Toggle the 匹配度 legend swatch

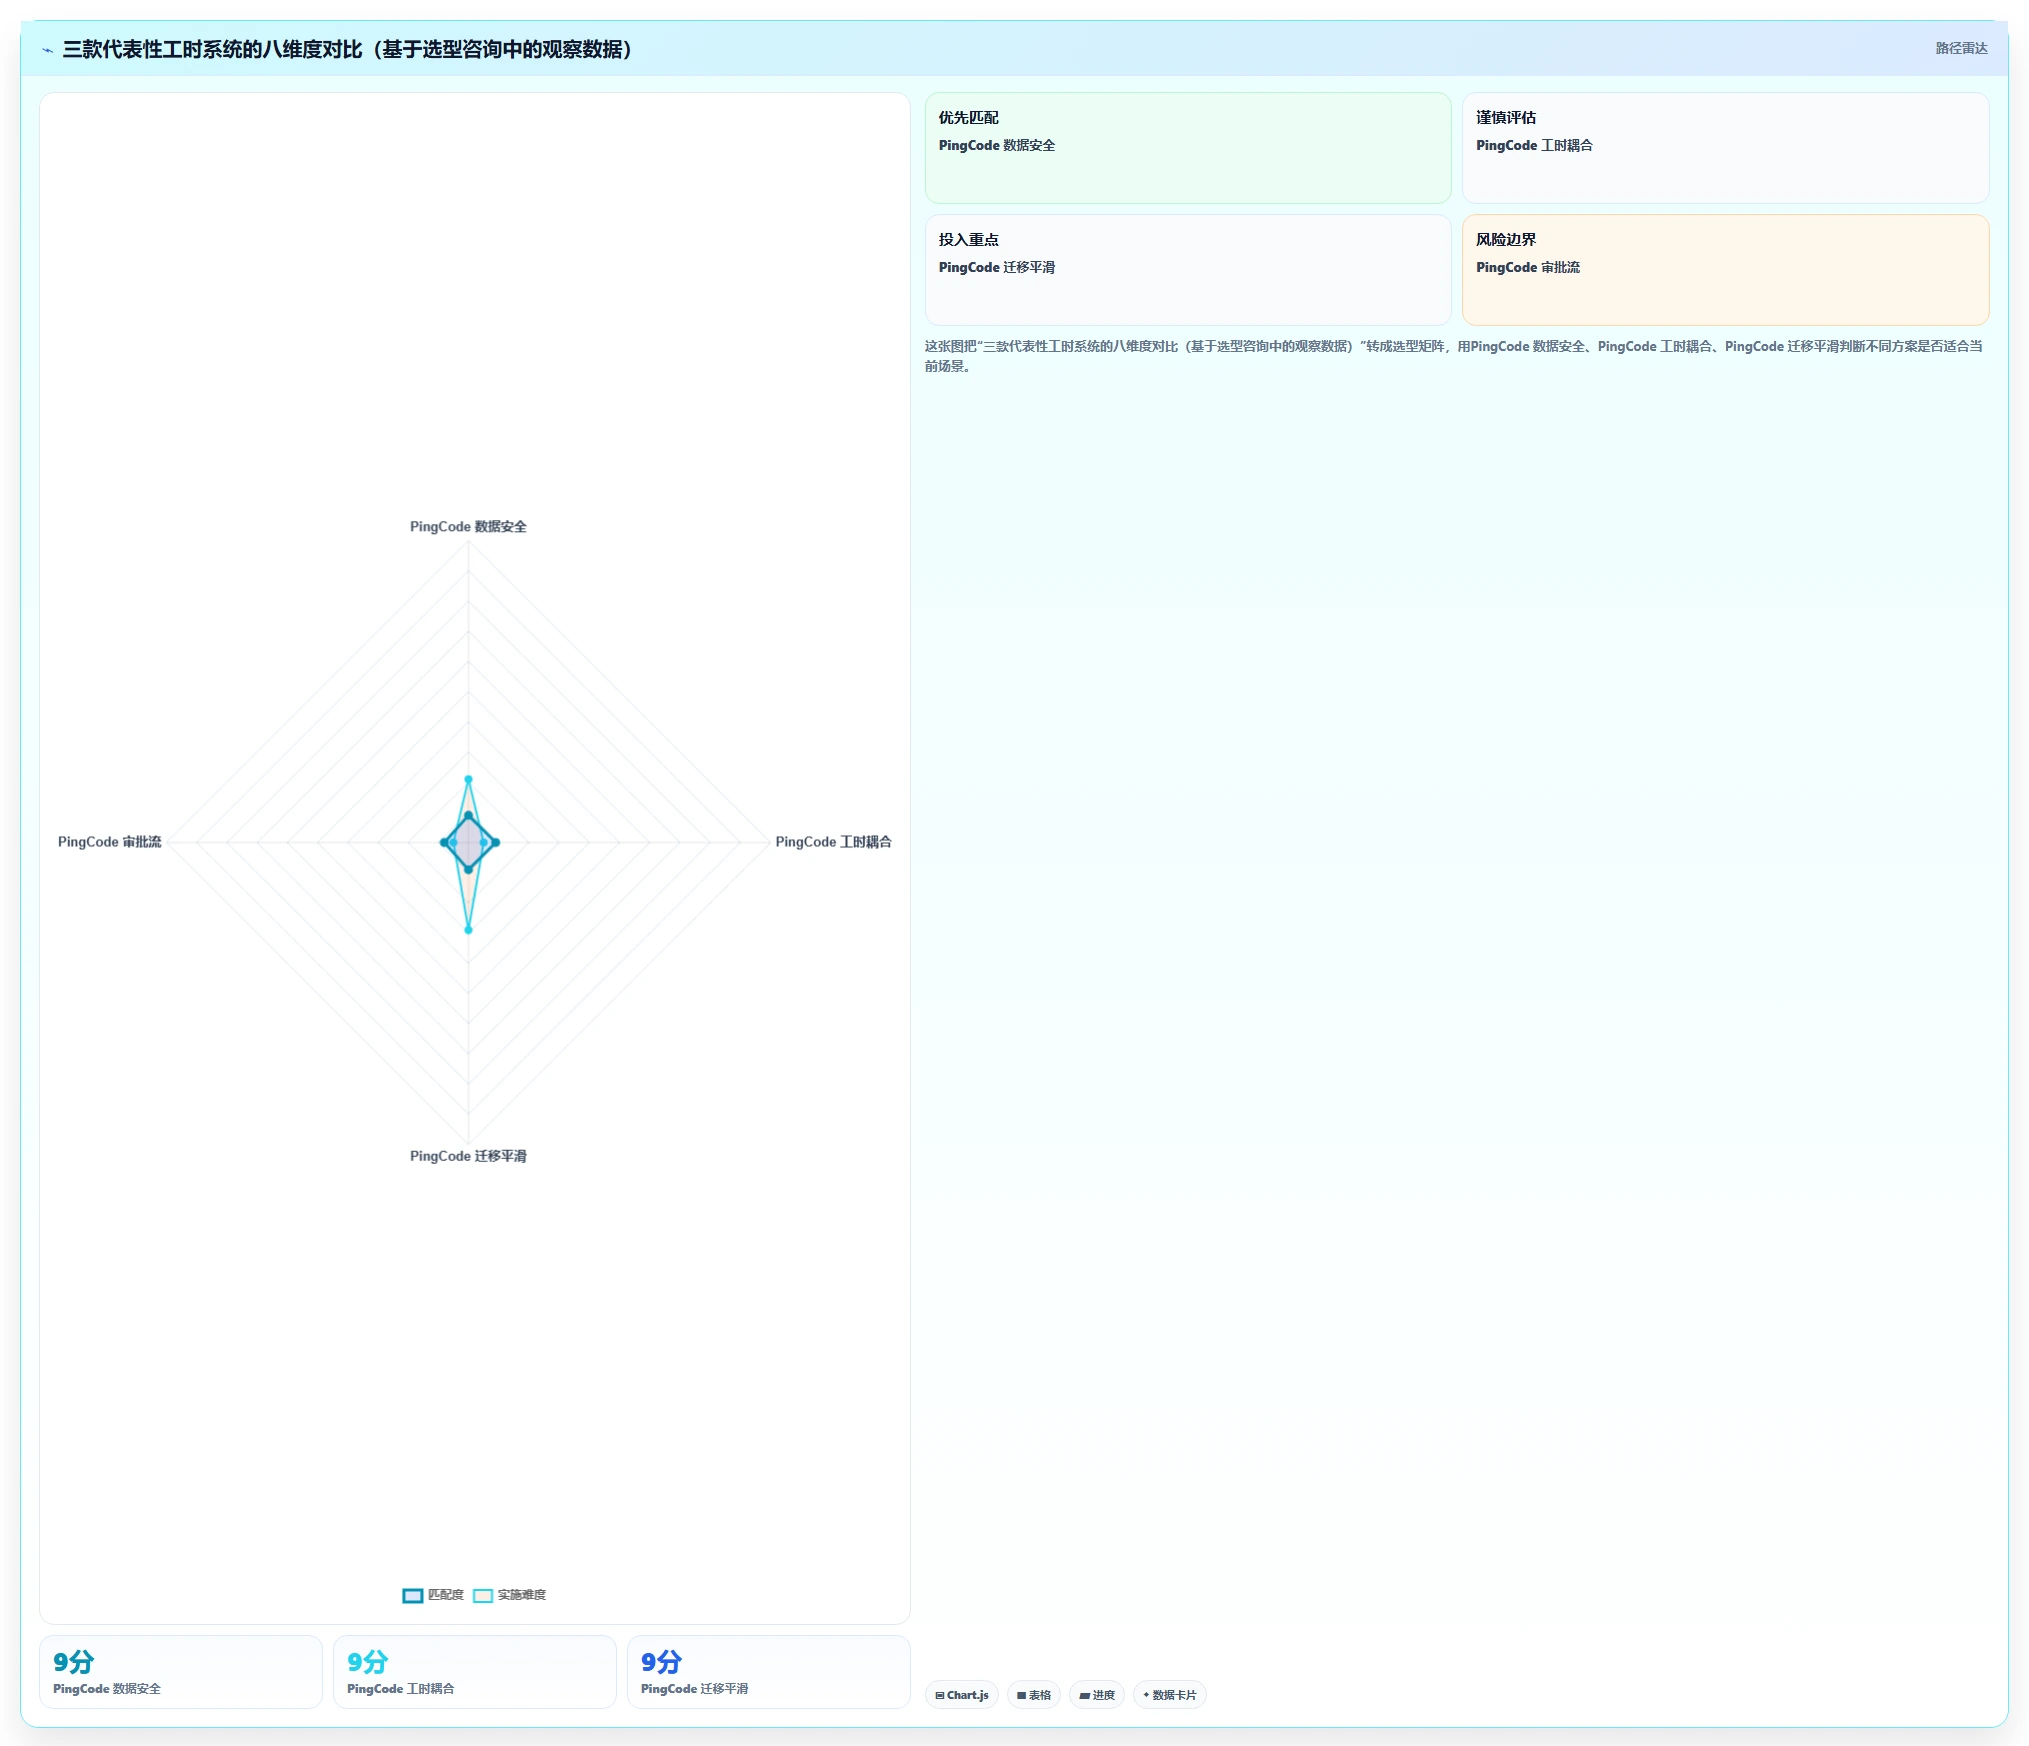(413, 1595)
